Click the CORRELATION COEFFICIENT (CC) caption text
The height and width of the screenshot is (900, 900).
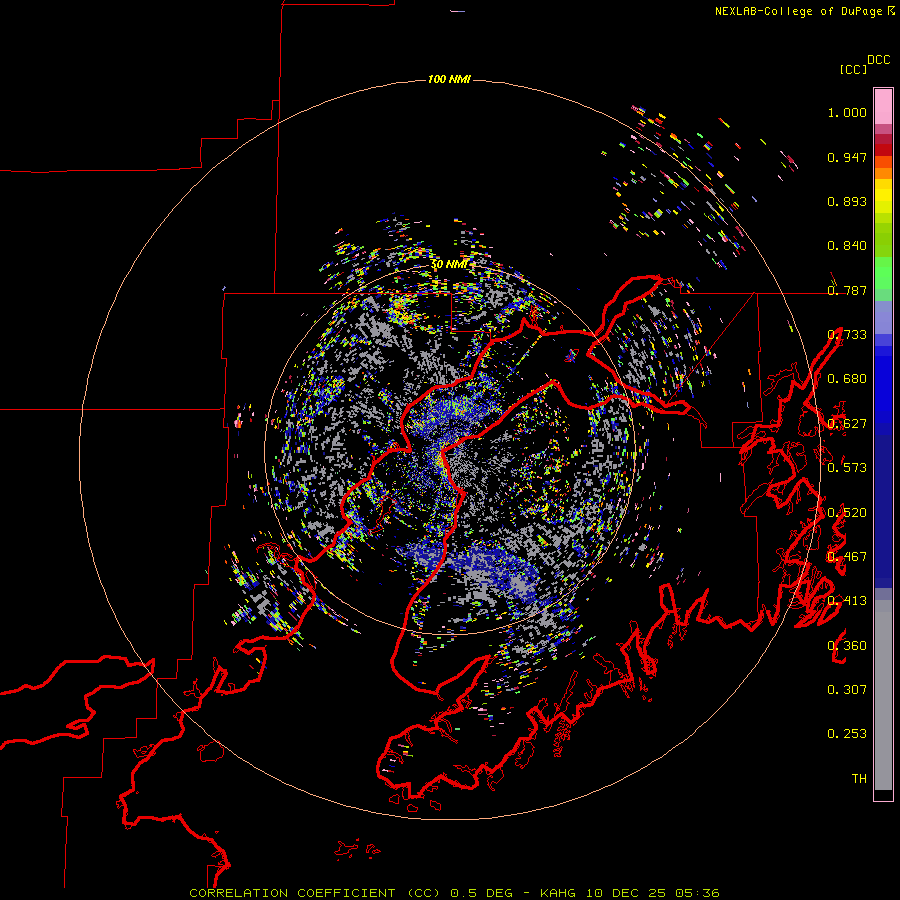tap(315, 893)
